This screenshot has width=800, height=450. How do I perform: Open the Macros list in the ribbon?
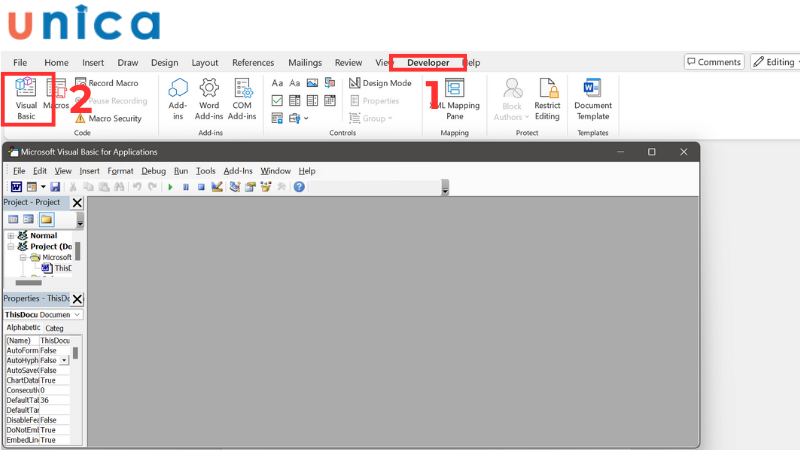tap(57, 95)
